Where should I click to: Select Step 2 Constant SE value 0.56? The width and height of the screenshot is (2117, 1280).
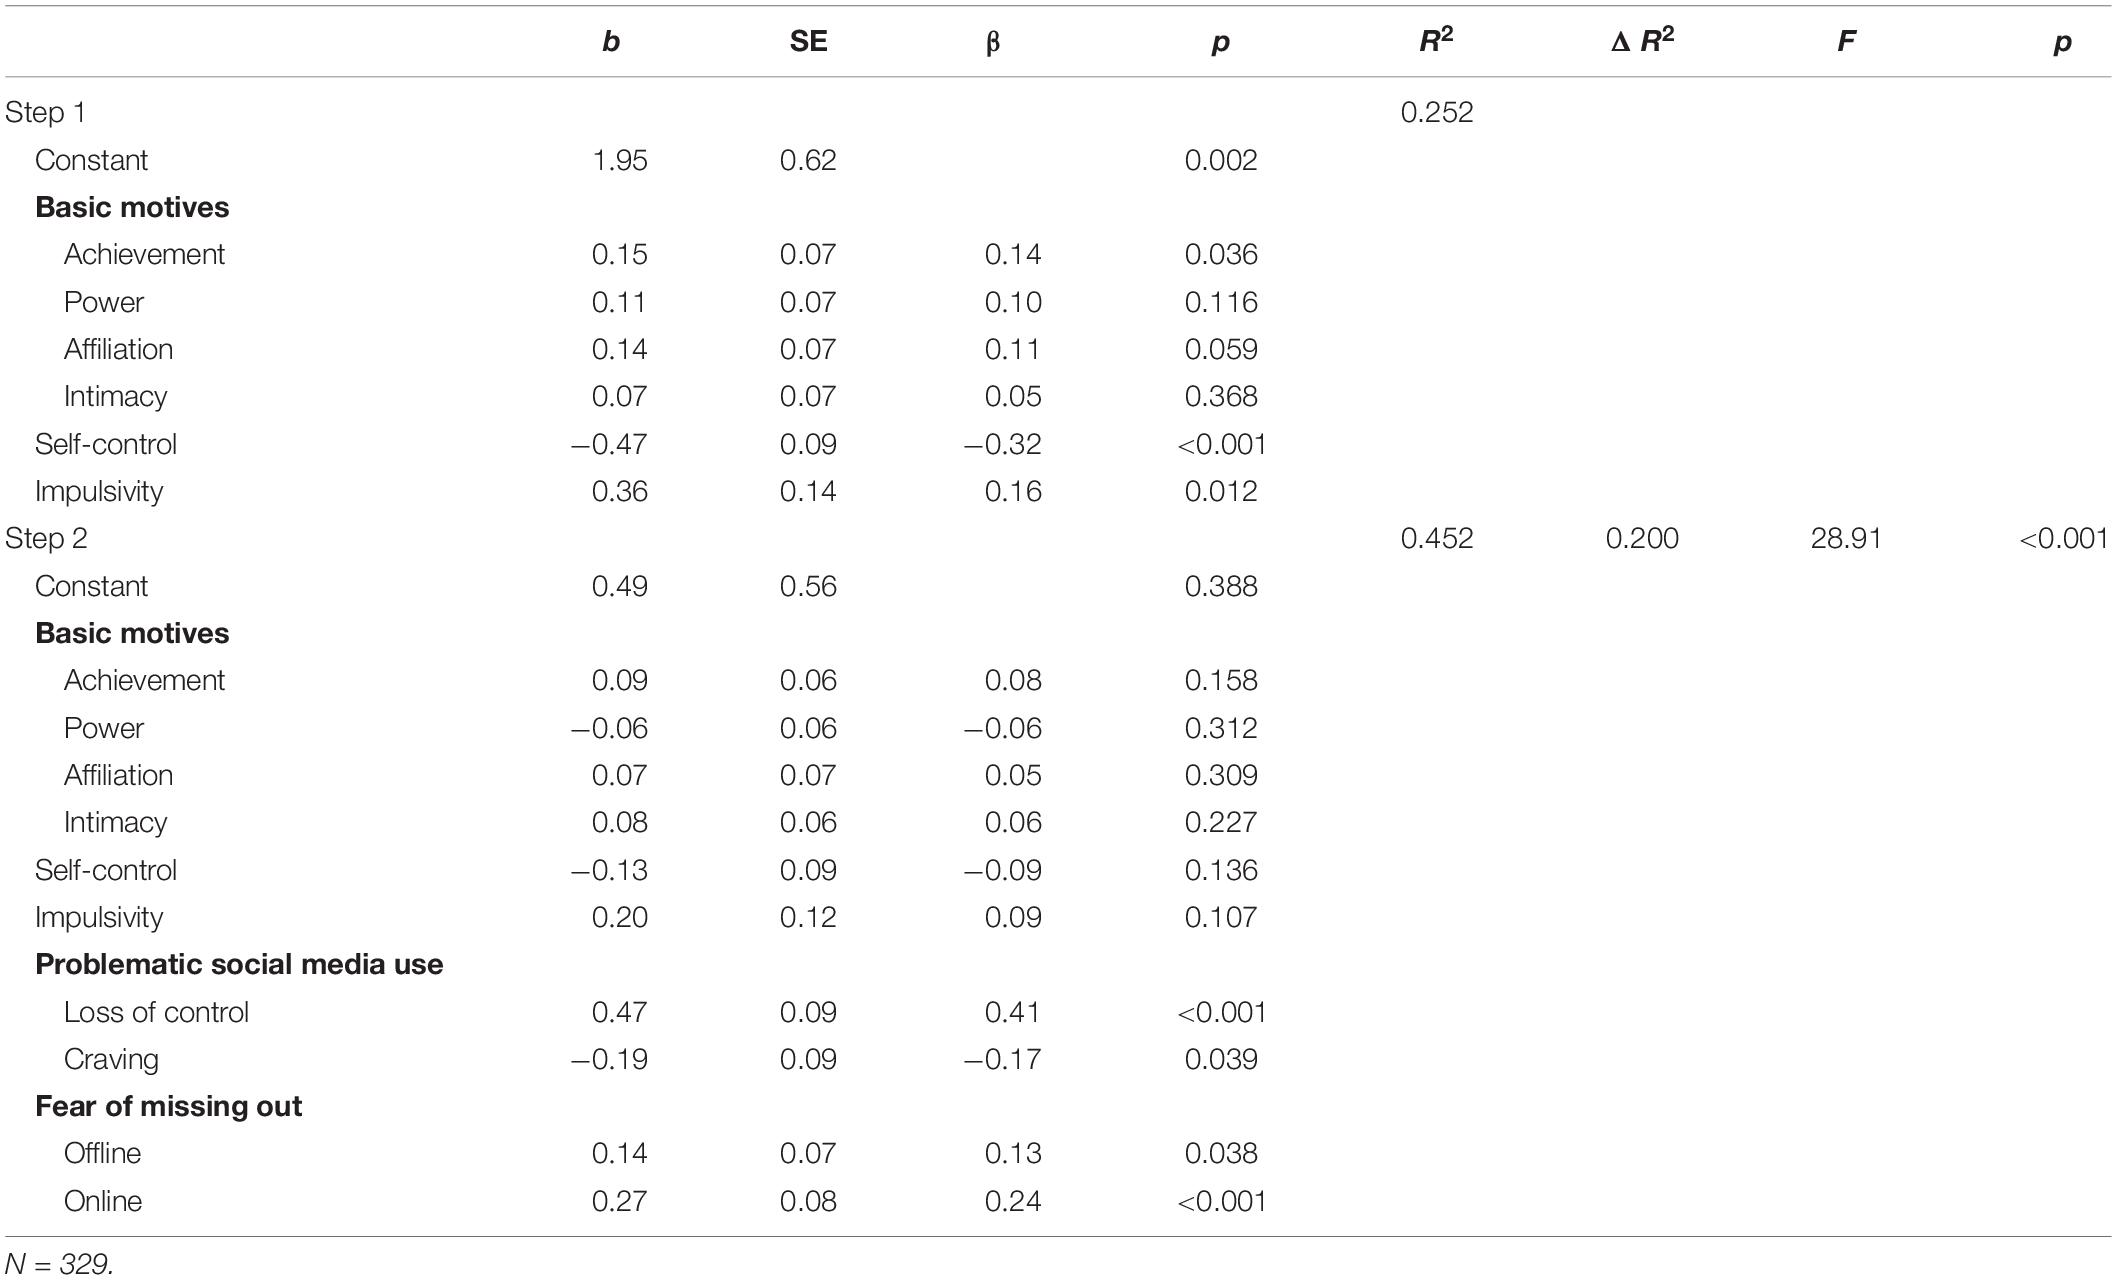click(x=808, y=586)
